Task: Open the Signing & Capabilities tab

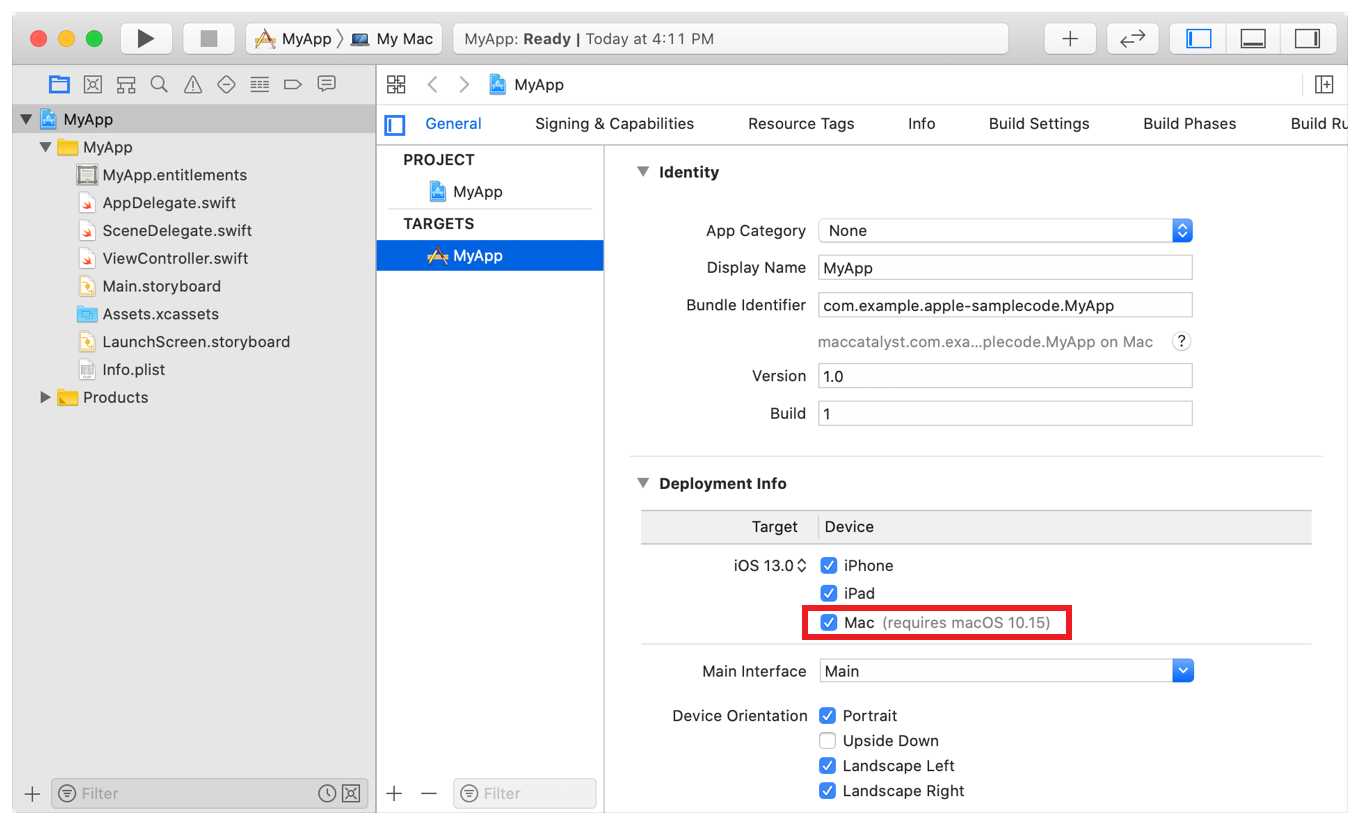Action: (614, 124)
